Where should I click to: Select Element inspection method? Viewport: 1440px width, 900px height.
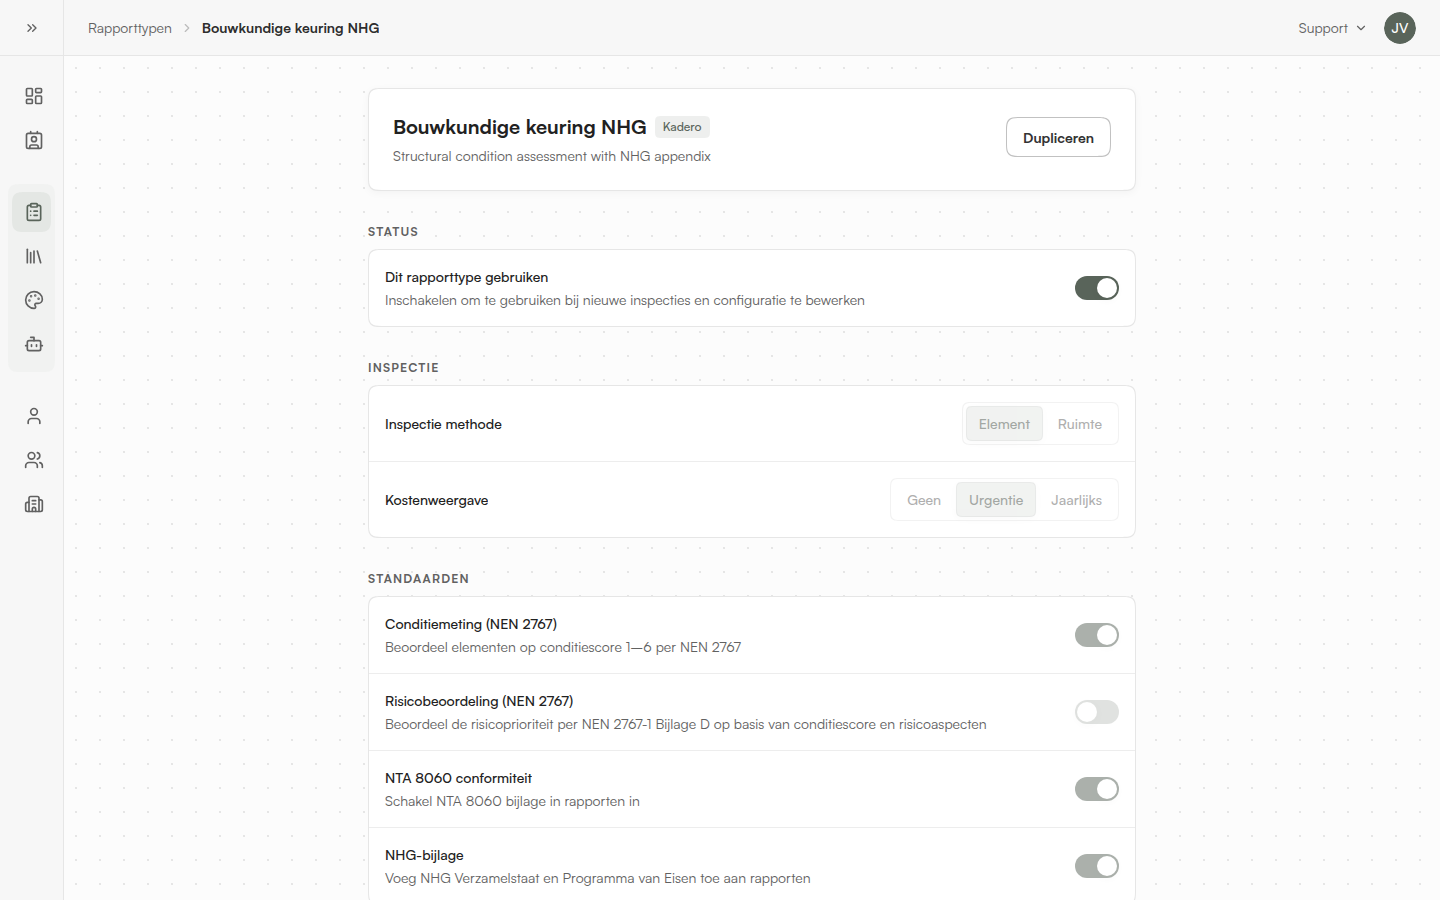(x=1004, y=424)
